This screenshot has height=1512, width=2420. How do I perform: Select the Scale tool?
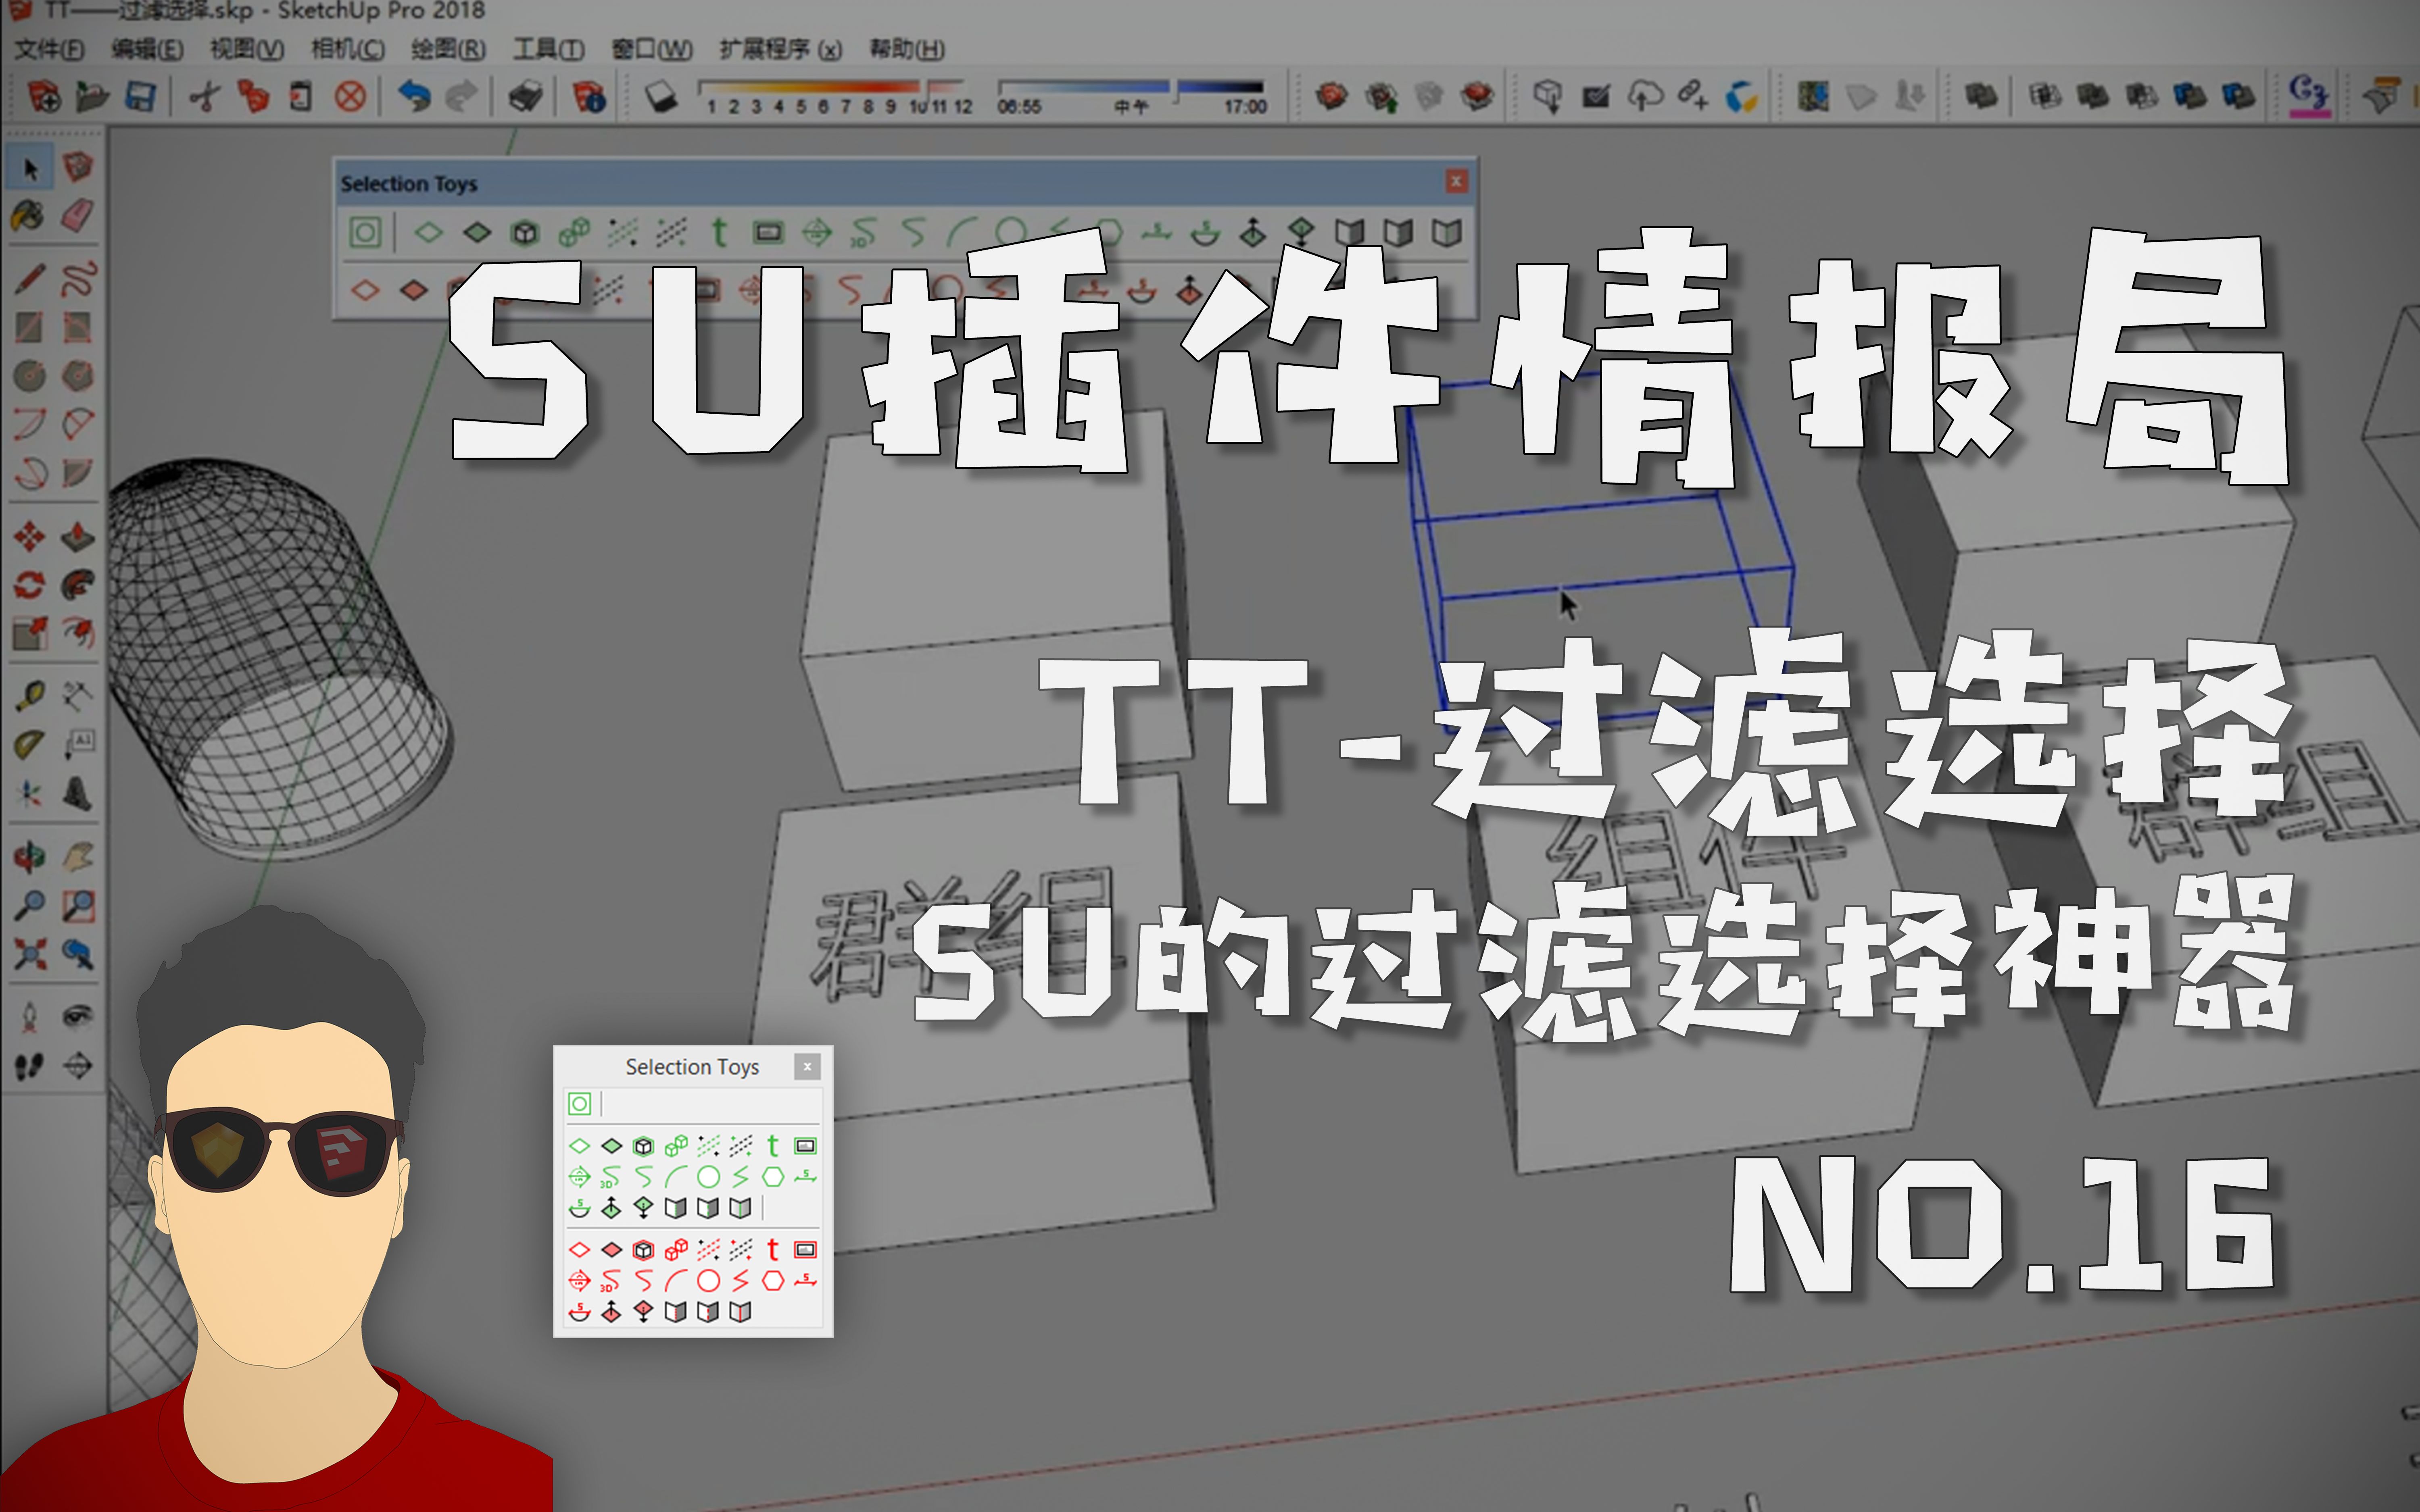point(30,633)
